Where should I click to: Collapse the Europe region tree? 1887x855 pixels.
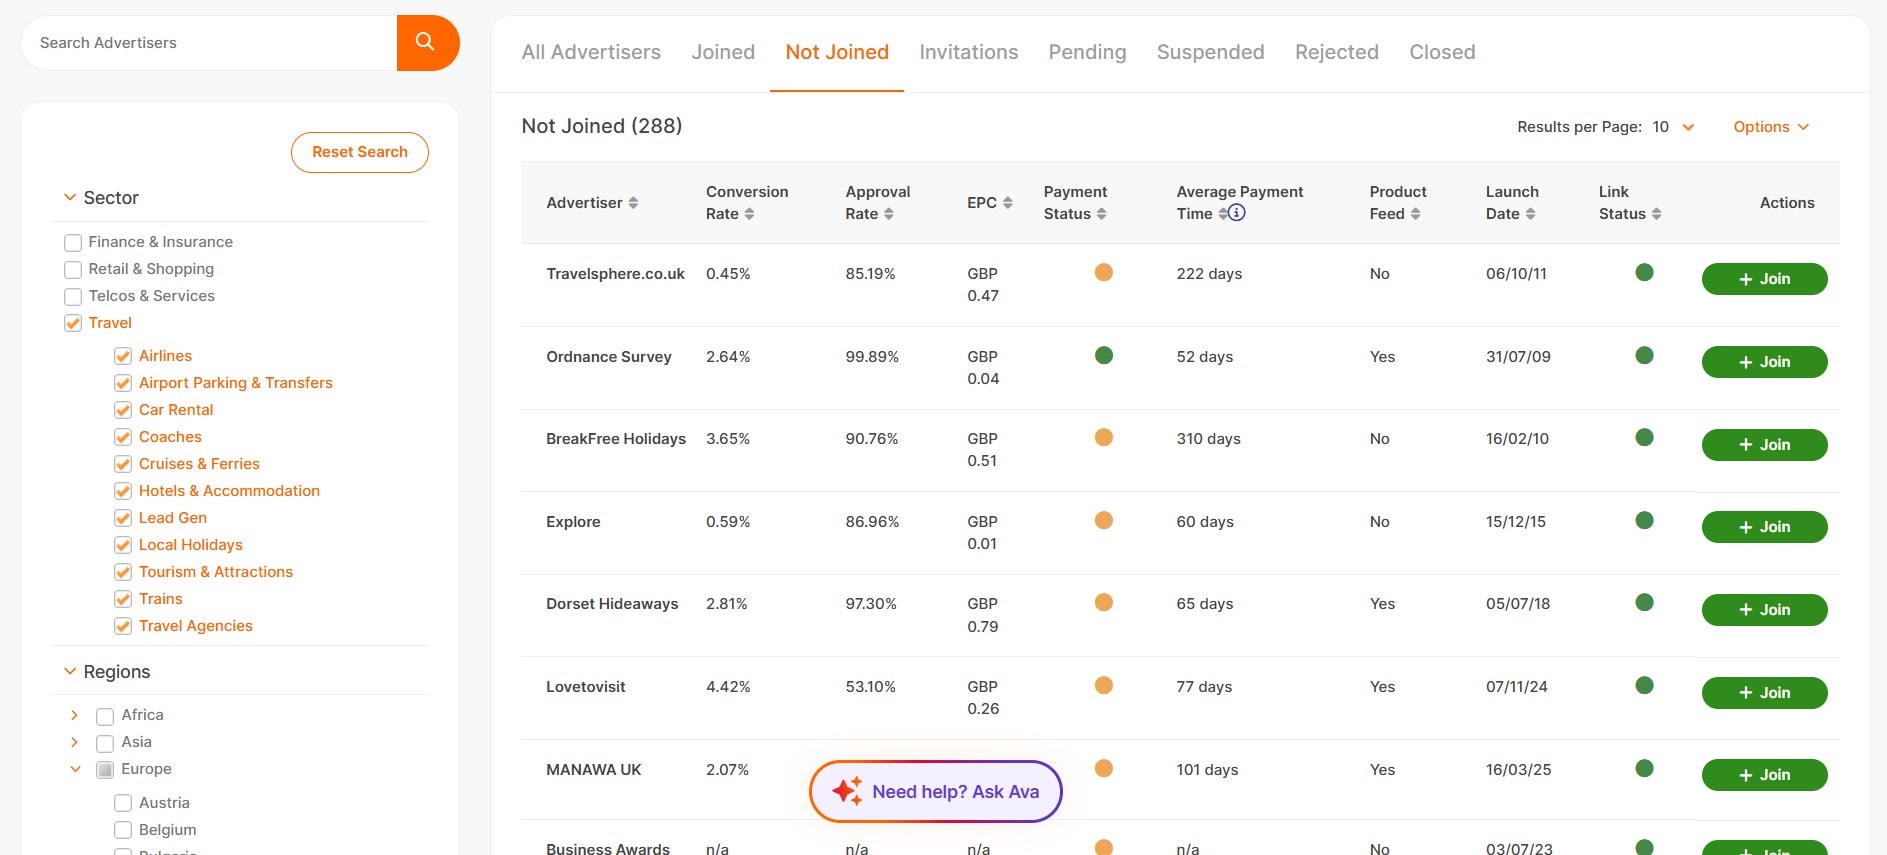tap(75, 769)
